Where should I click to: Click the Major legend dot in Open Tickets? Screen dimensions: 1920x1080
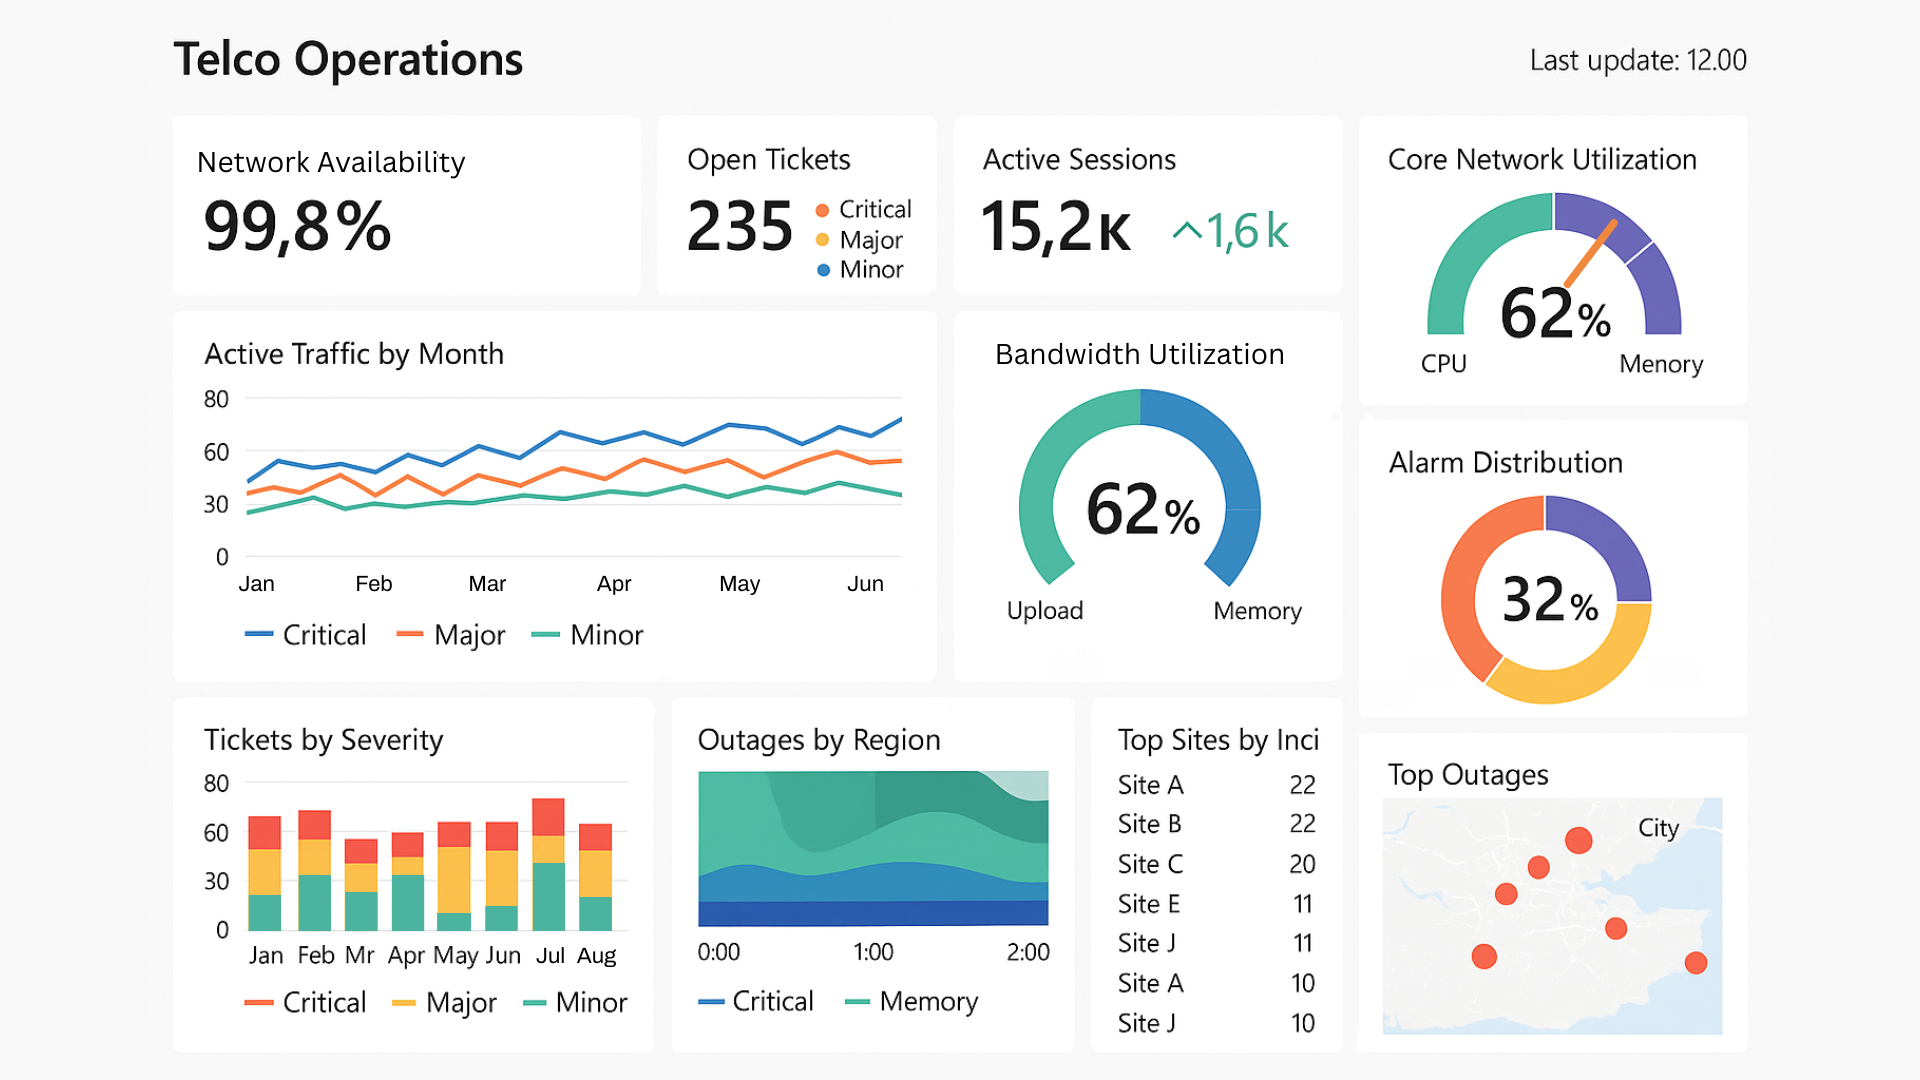pos(822,240)
